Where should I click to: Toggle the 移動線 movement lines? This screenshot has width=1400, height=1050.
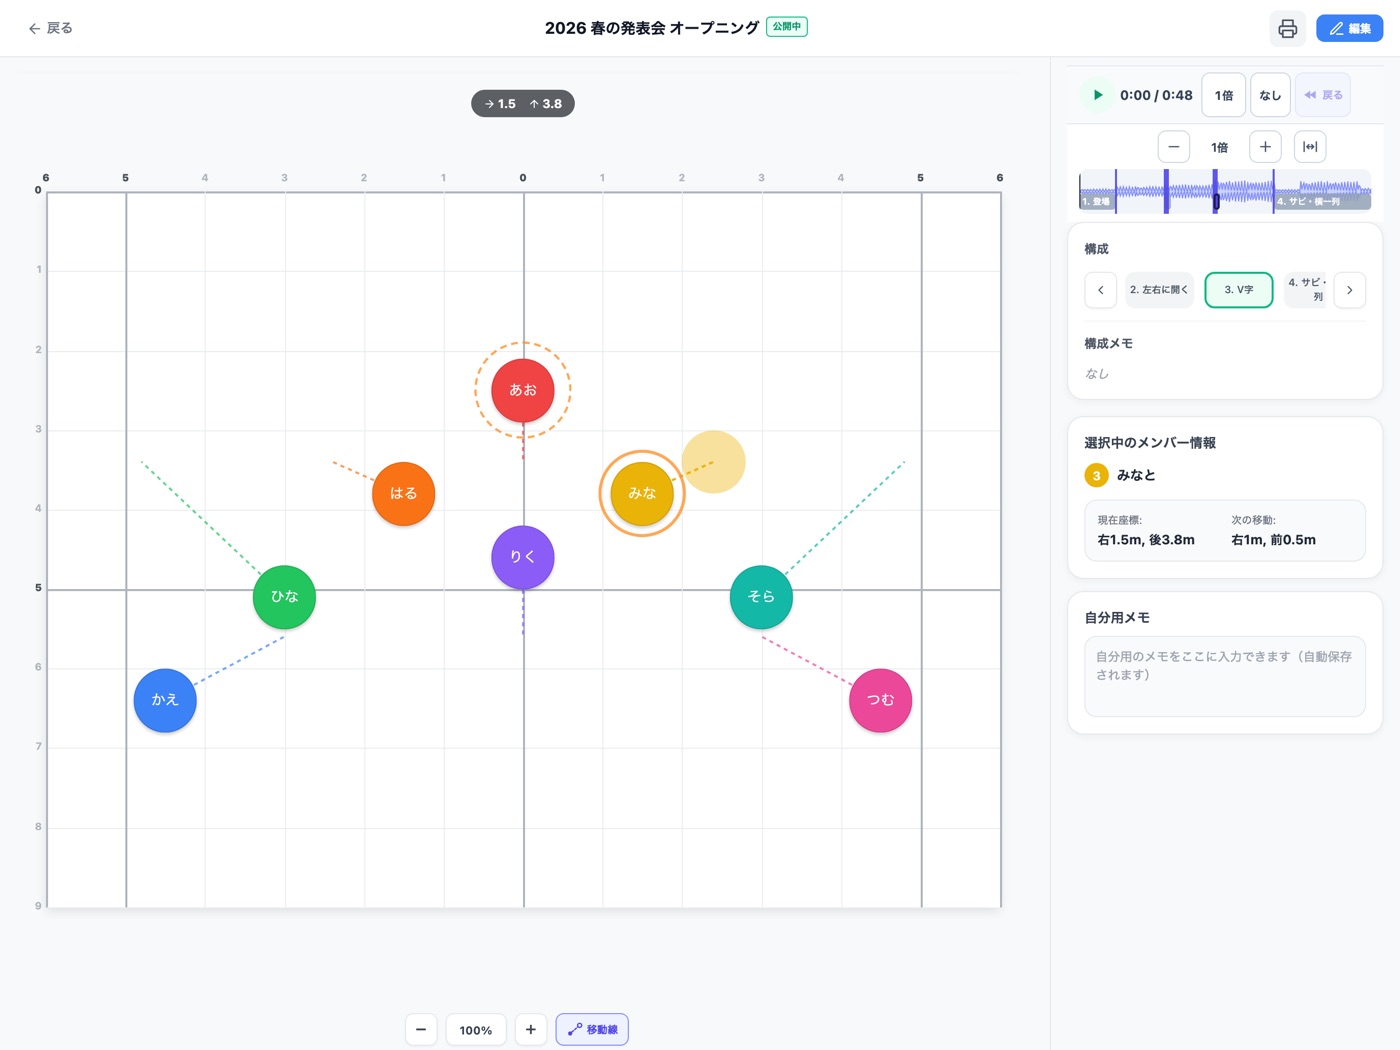pos(592,1029)
